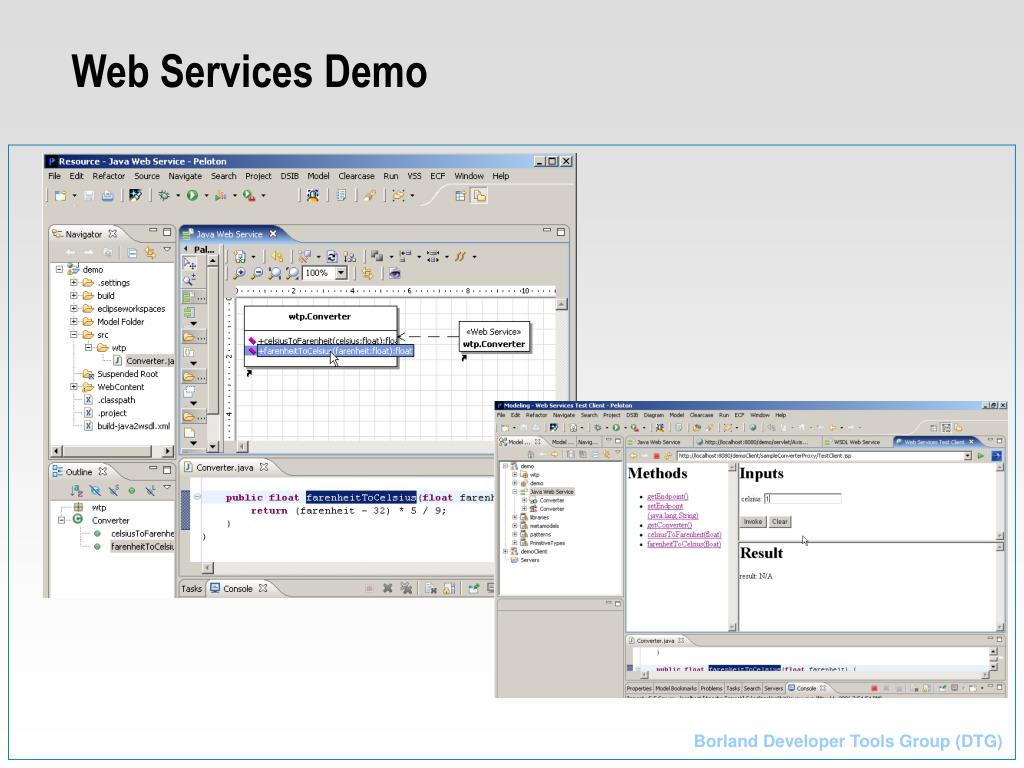Click the alphabetical Sort icon in the Outline view
This screenshot has width=1024, height=768.
point(76,490)
